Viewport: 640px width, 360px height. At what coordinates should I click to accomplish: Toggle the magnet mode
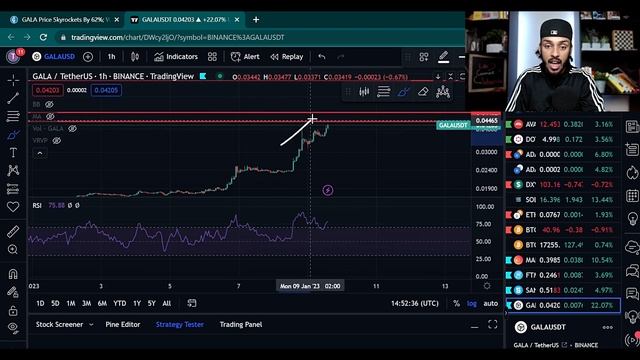click(13, 274)
